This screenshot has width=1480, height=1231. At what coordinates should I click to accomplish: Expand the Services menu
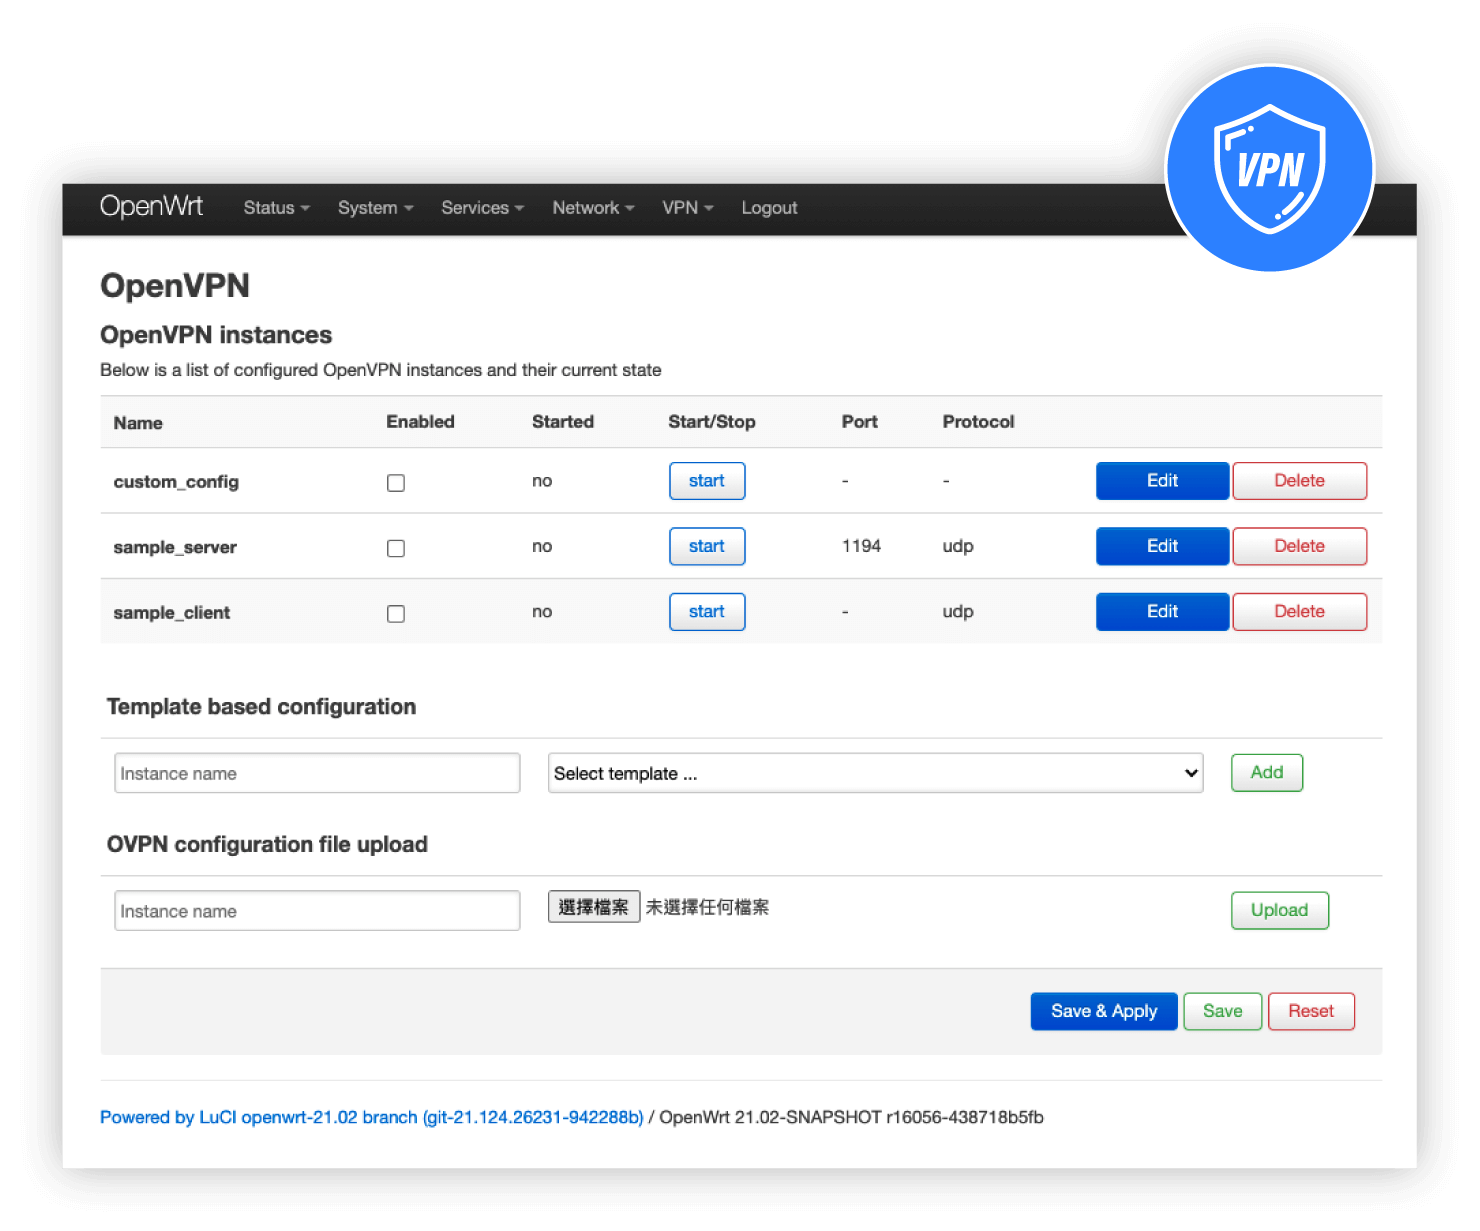coord(482,208)
